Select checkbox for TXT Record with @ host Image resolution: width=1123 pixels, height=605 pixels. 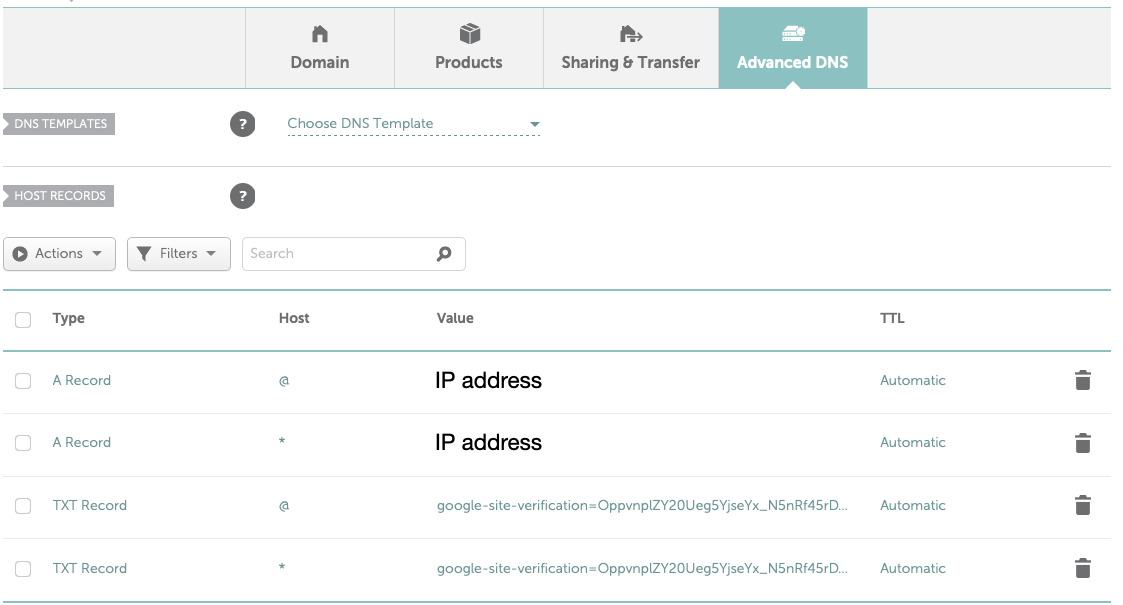(x=23, y=506)
